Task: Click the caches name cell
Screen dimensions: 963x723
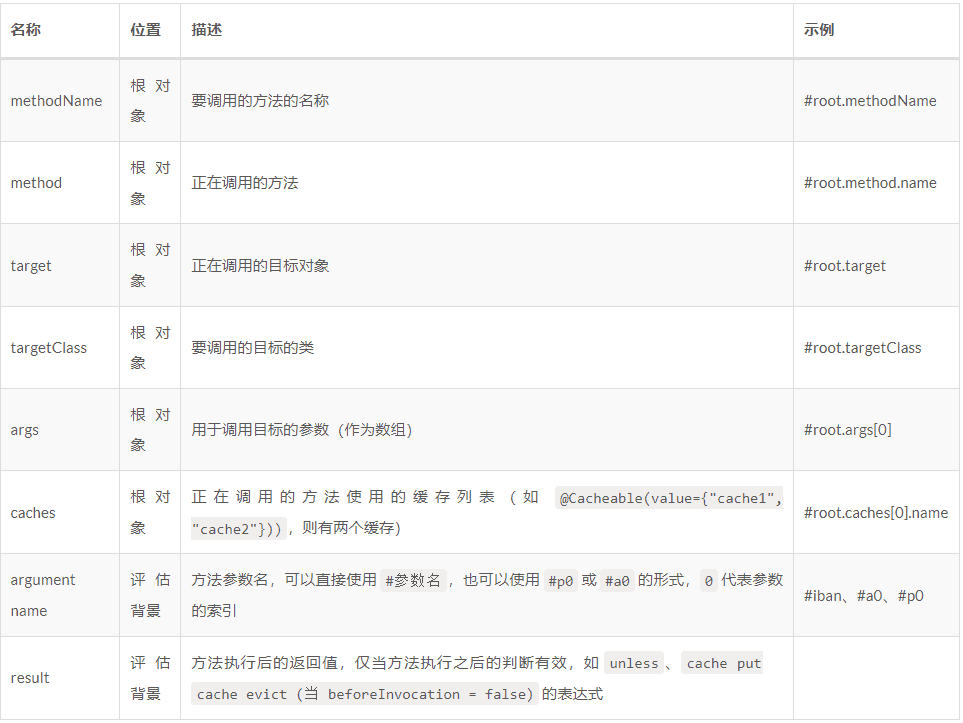Action: point(33,513)
